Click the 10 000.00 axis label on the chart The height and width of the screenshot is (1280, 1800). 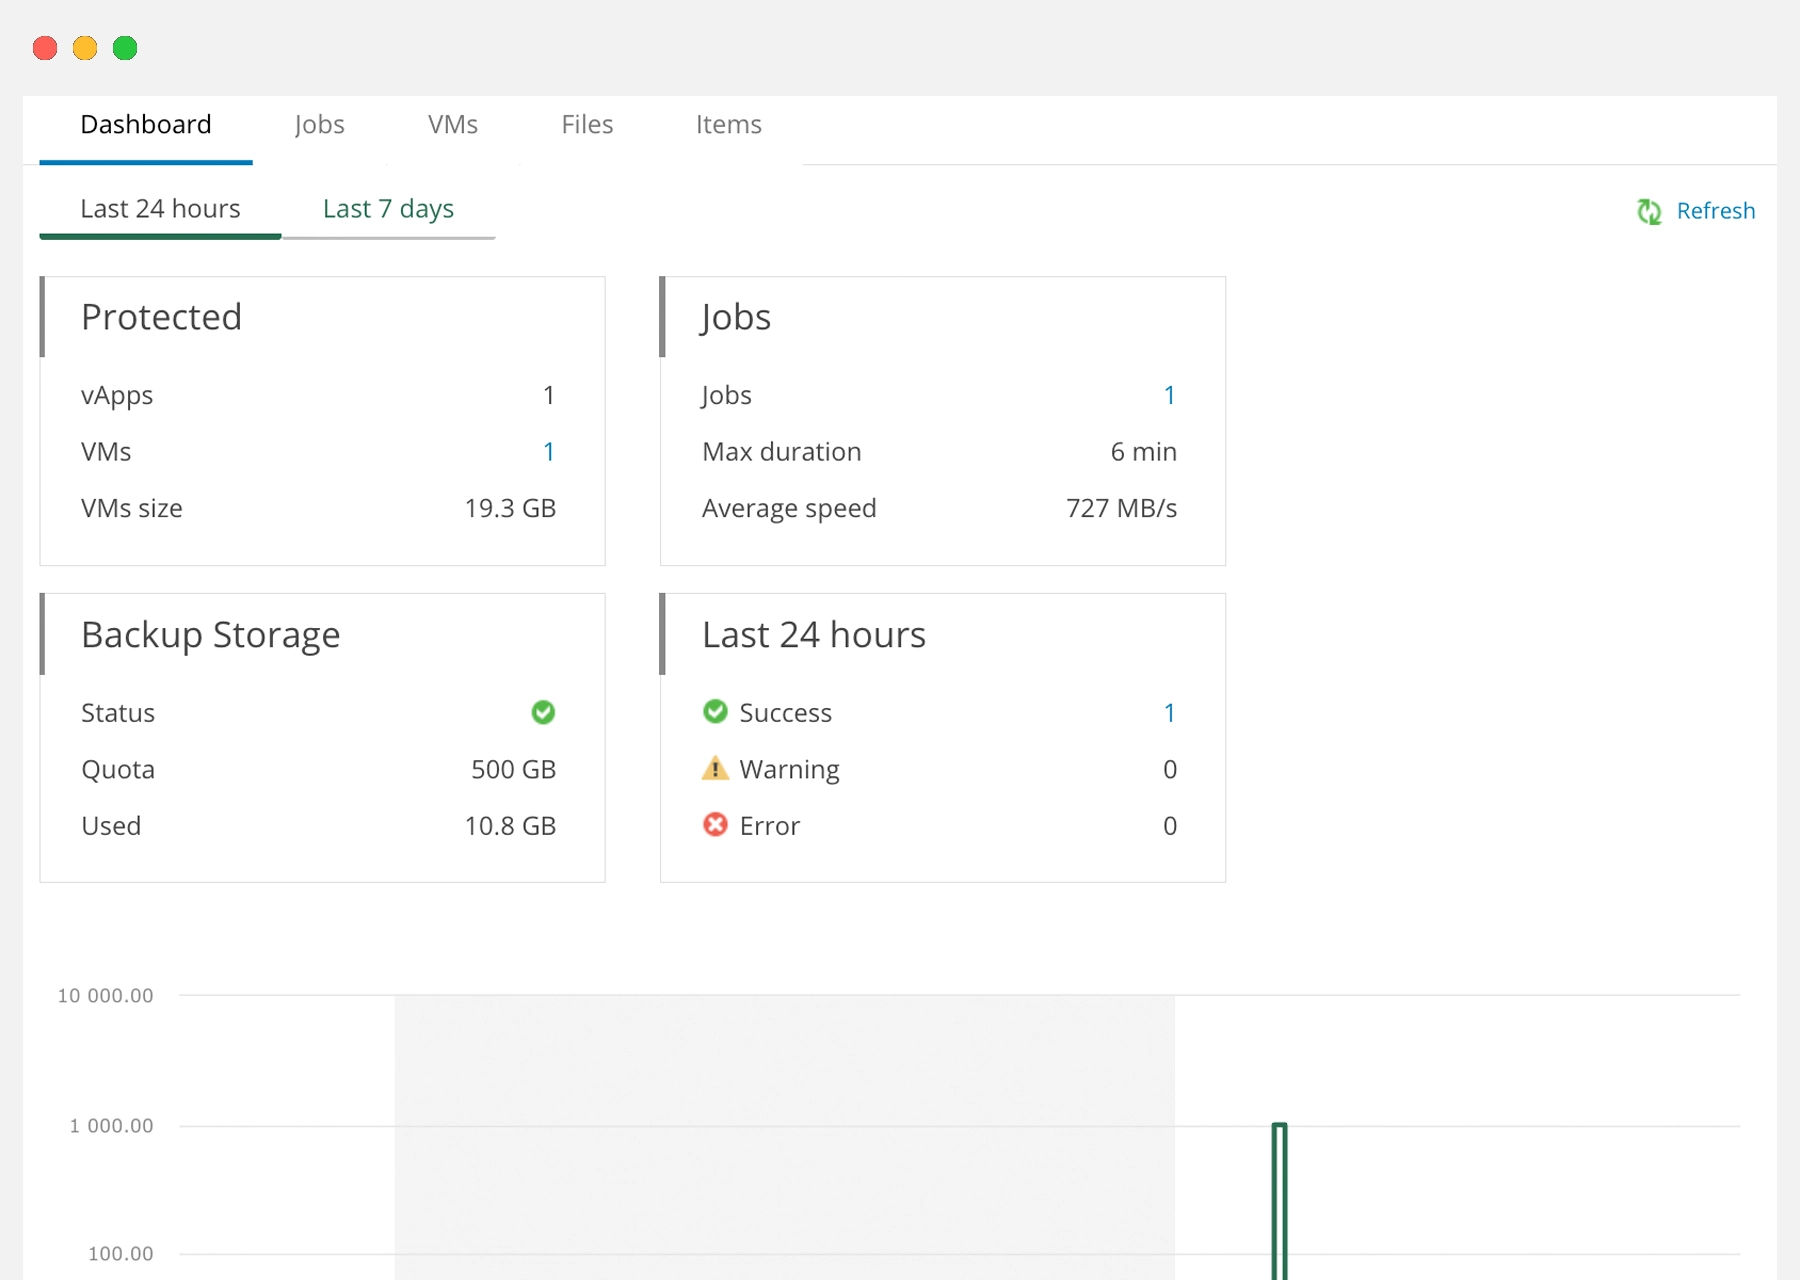click(x=105, y=995)
